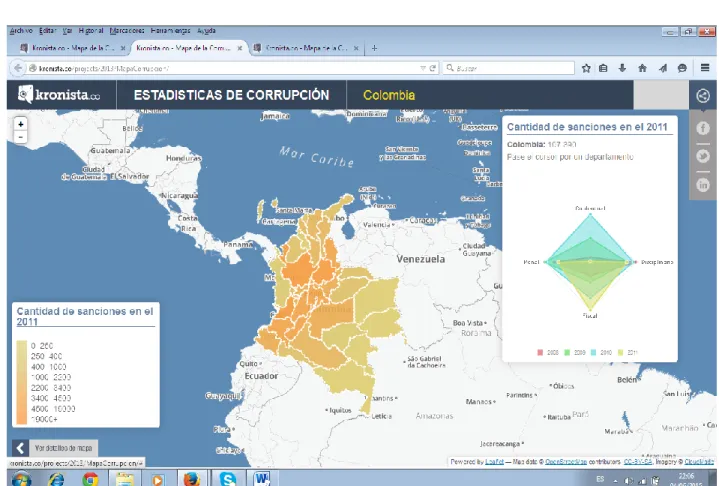Open the Ayuda menu
Image resolution: width=719 pixels, height=486 pixels.
click(206, 31)
